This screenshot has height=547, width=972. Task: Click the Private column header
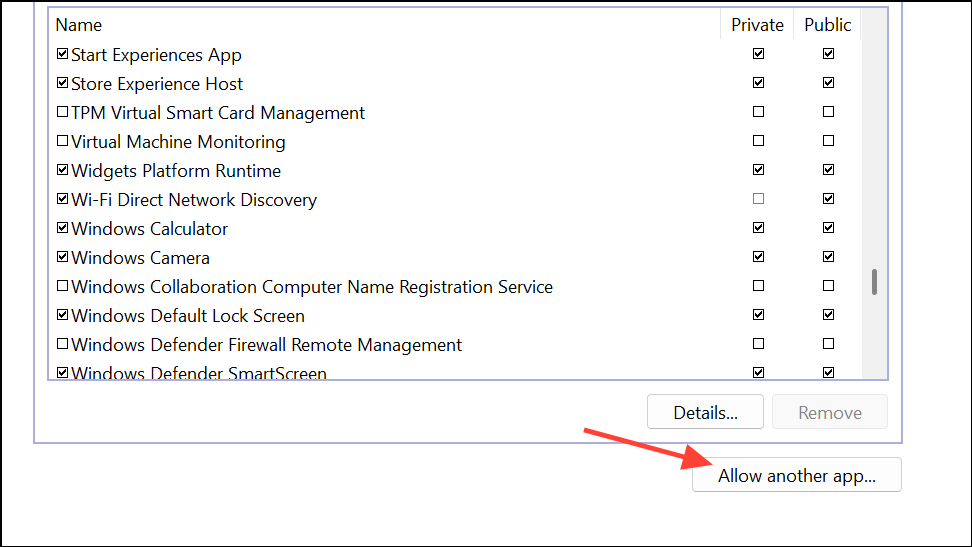[x=757, y=24]
